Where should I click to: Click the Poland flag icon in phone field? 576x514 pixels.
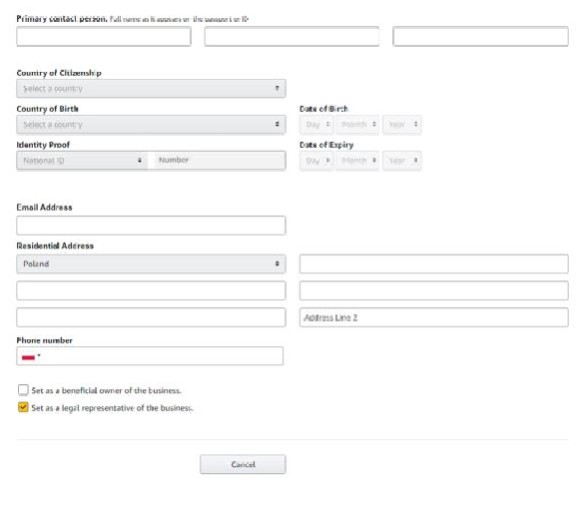[x=28, y=357]
